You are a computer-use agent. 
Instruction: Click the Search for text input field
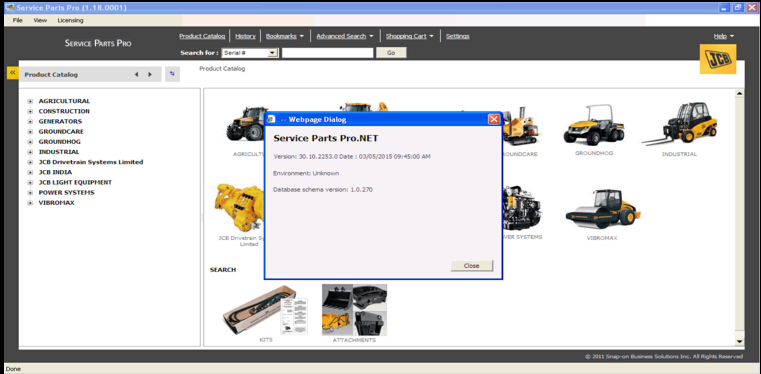point(328,53)
